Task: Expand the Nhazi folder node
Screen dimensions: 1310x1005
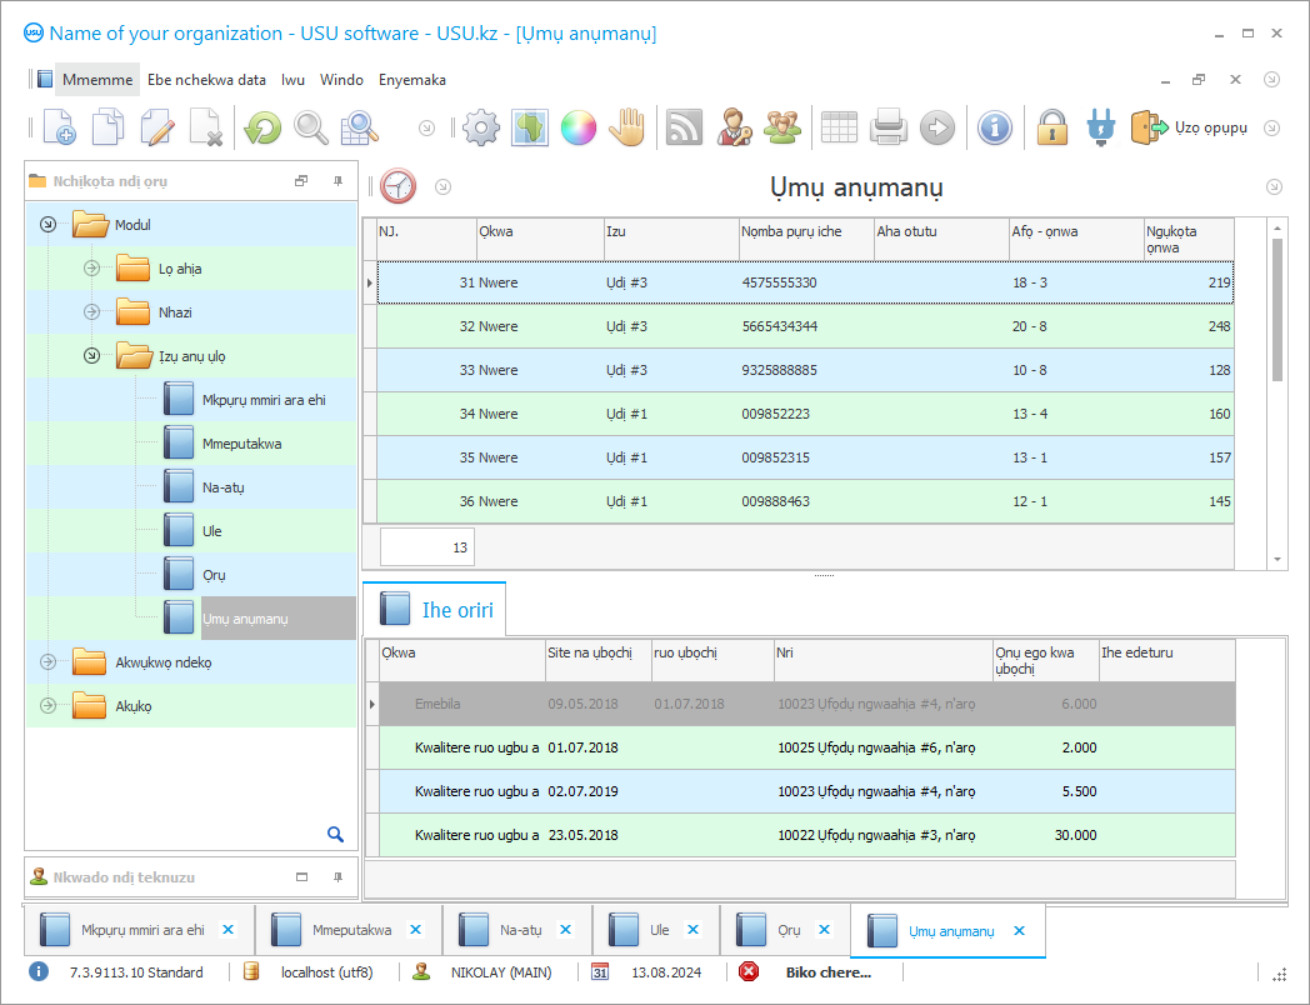Action: (x=92, y=312)
